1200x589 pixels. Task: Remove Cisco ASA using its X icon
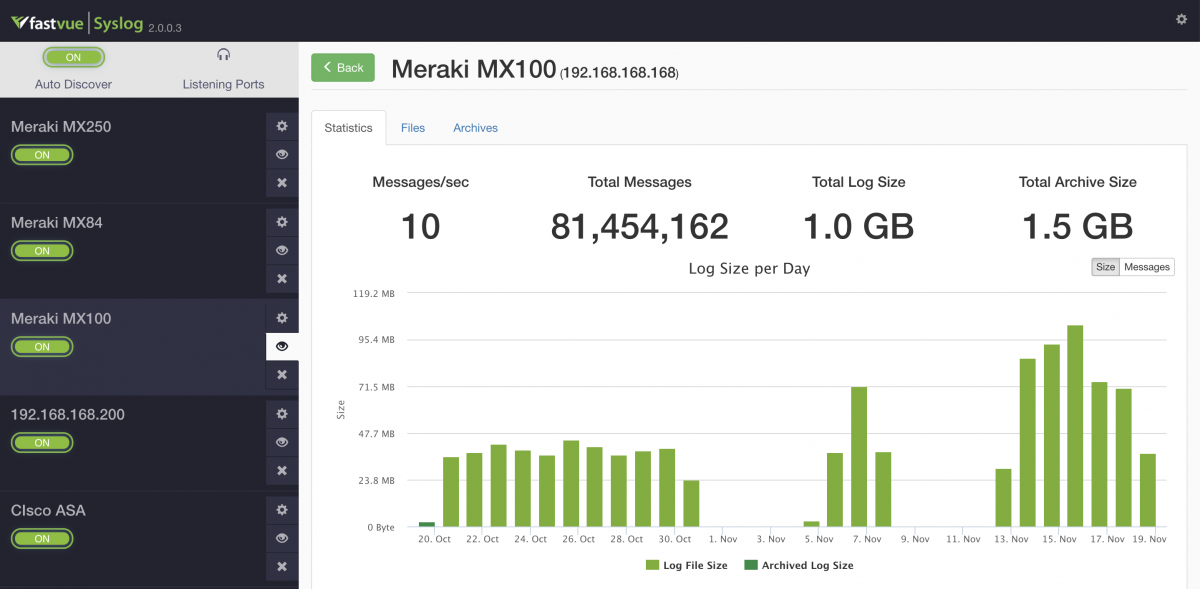pyautogui.click(x=281, y=566)
